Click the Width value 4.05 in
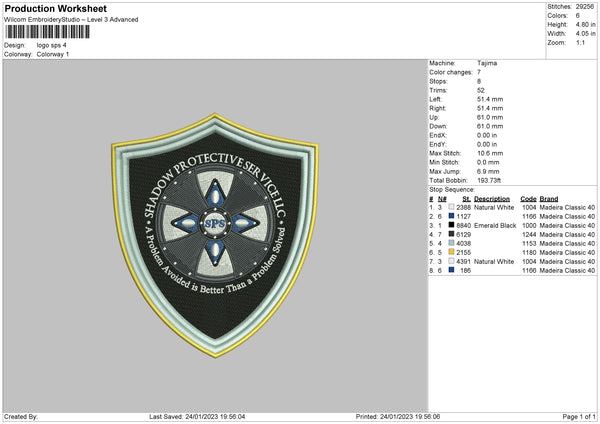Viewport: 600px width, 424px height. pos(585,34)
